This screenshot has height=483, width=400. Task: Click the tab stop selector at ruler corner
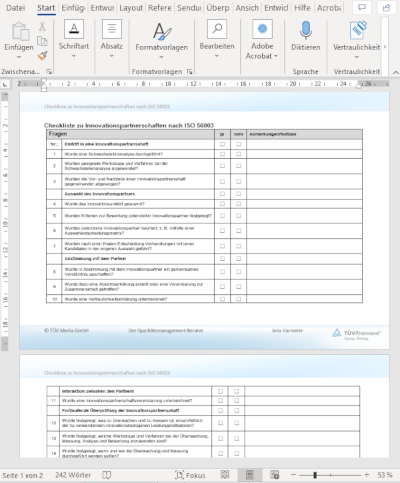(5, 84)
